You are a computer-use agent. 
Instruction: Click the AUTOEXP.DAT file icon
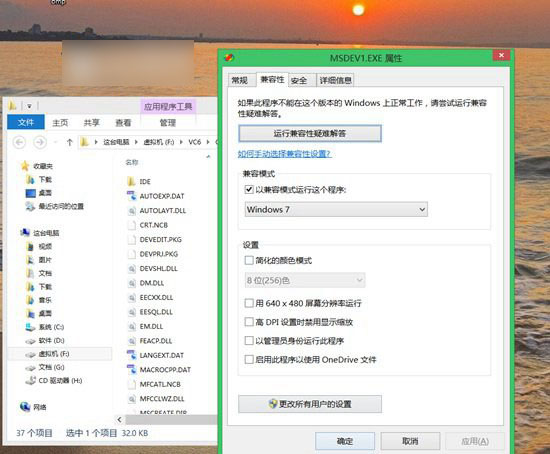[132, 196]
